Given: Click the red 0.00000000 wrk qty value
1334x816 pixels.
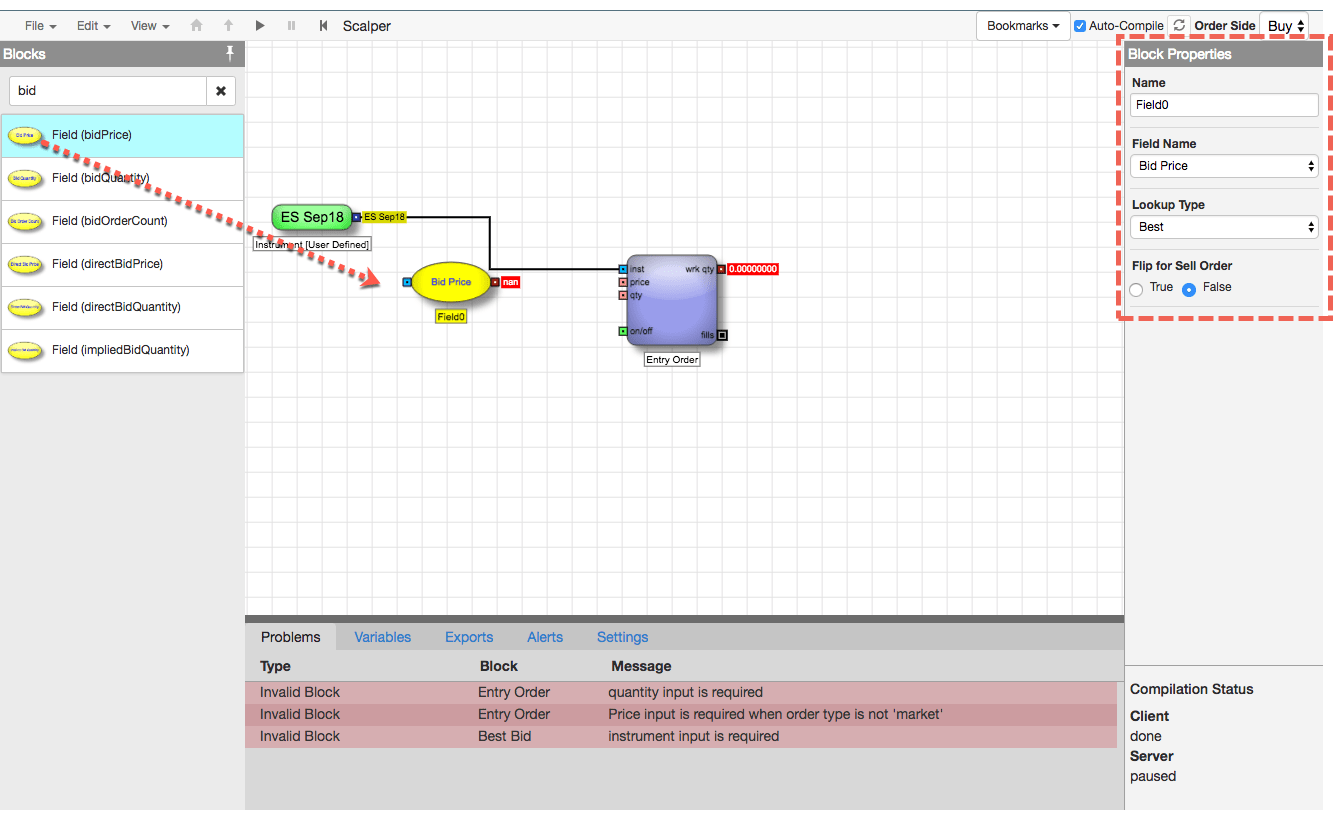Looking at the screenshot, I should (753, 269).
